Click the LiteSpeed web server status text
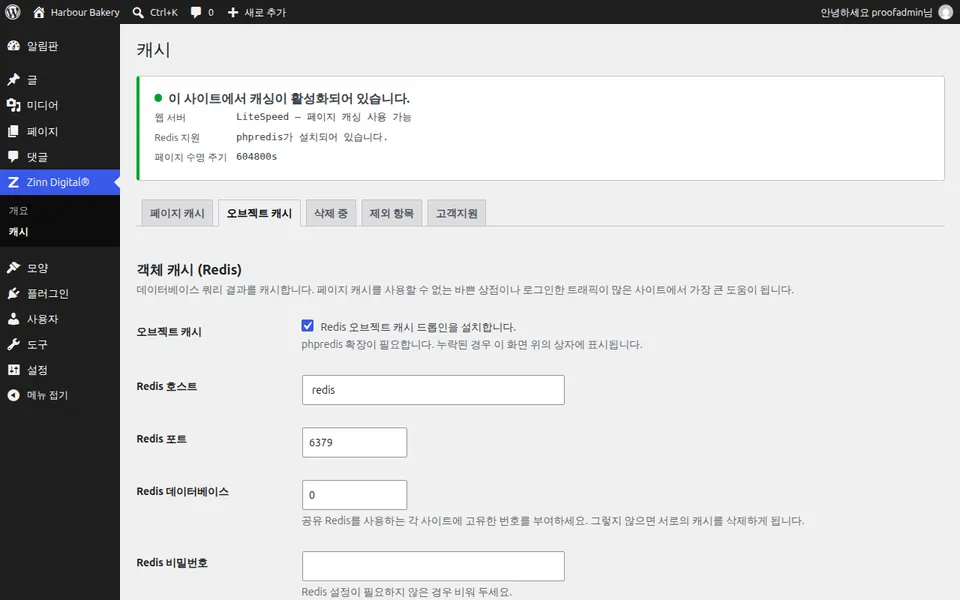This screenshot has width=960, height=600. [324, 116]
